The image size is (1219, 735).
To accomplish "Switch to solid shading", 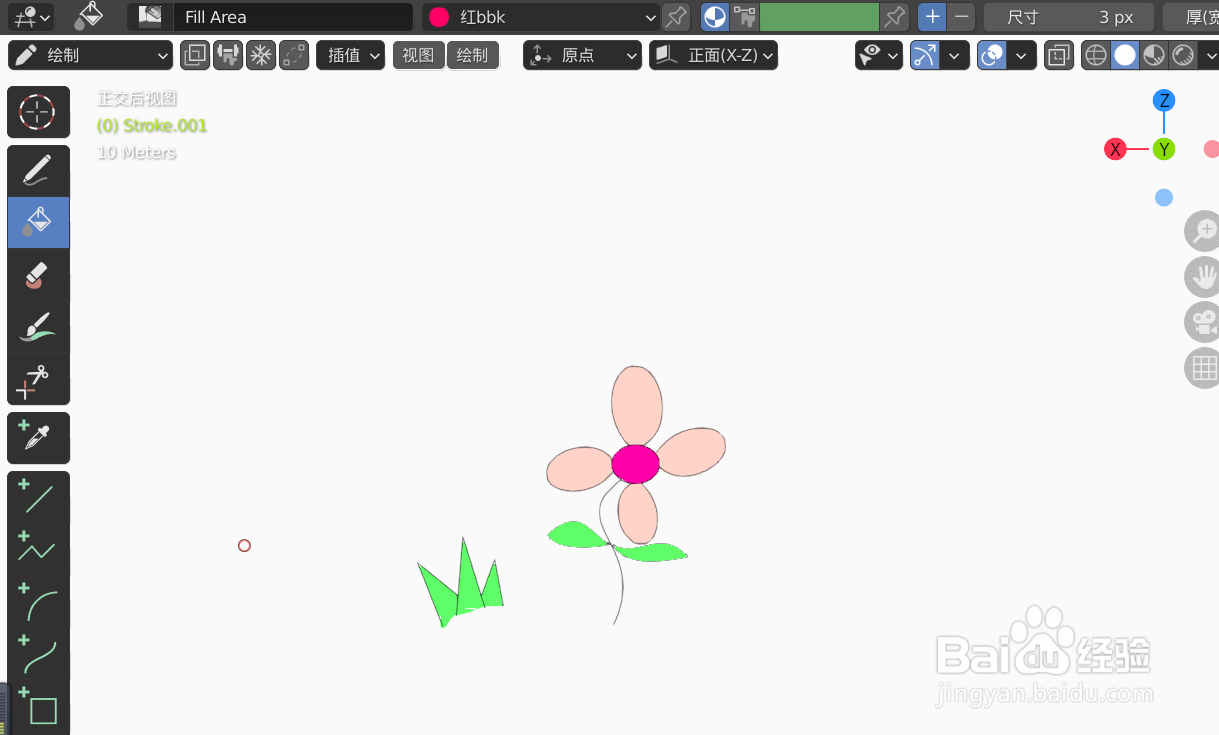I will (x=1125, y=55).
